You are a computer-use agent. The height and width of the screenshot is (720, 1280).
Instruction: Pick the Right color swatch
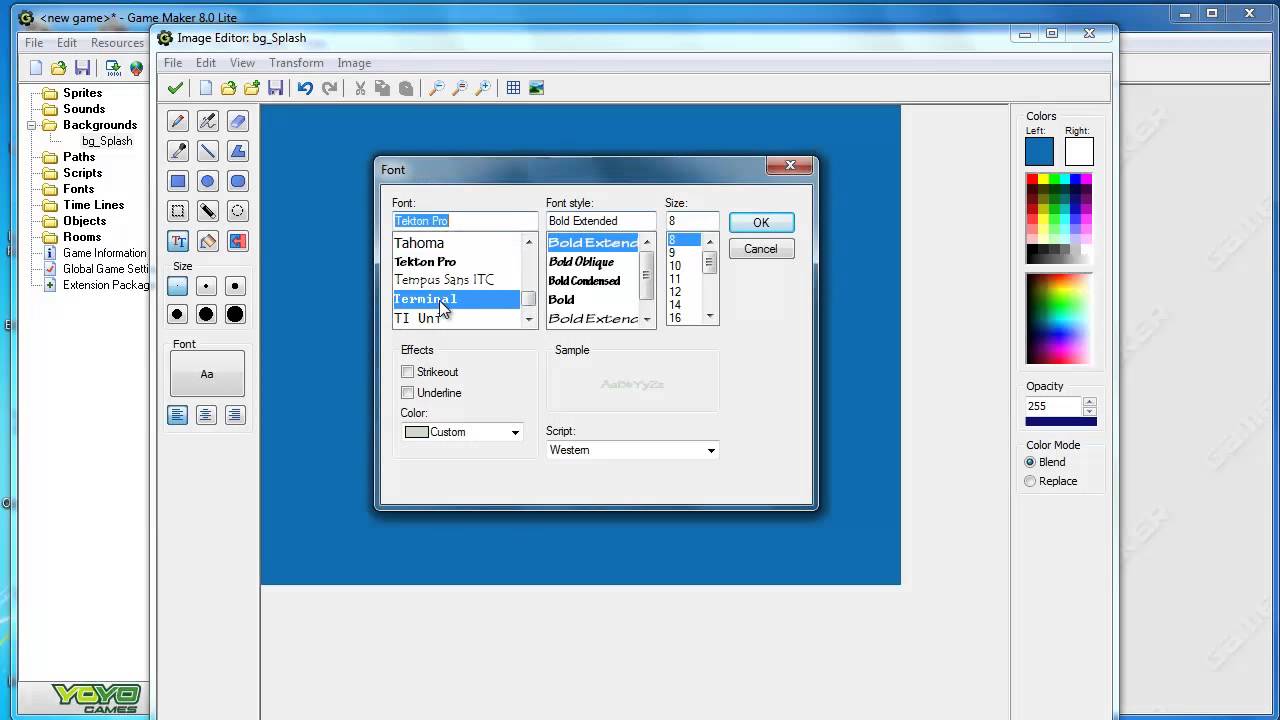pos(1079,151)
